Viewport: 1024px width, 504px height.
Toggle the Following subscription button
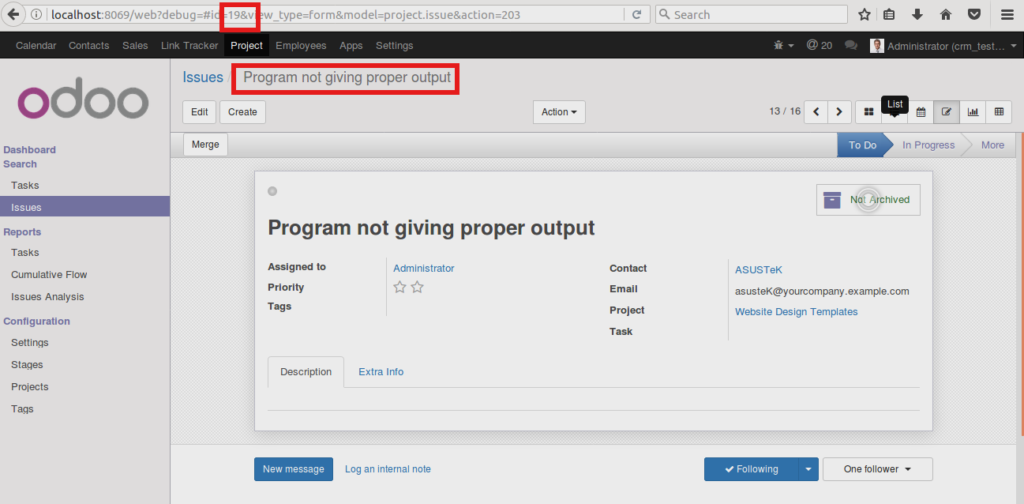[750, 469]
